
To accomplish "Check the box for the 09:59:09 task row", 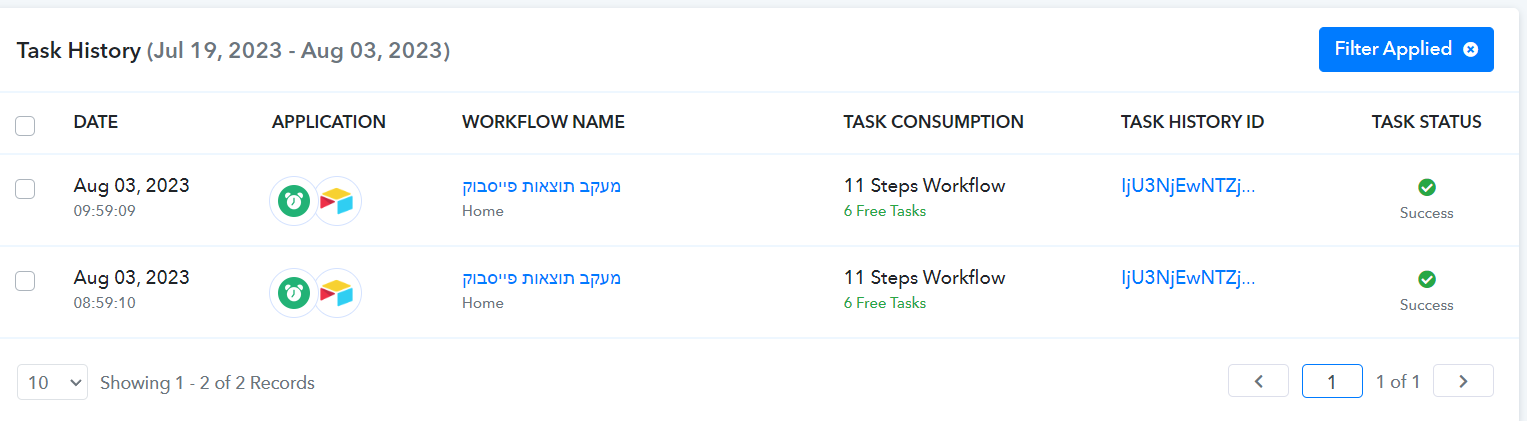I will click(26, 189).
